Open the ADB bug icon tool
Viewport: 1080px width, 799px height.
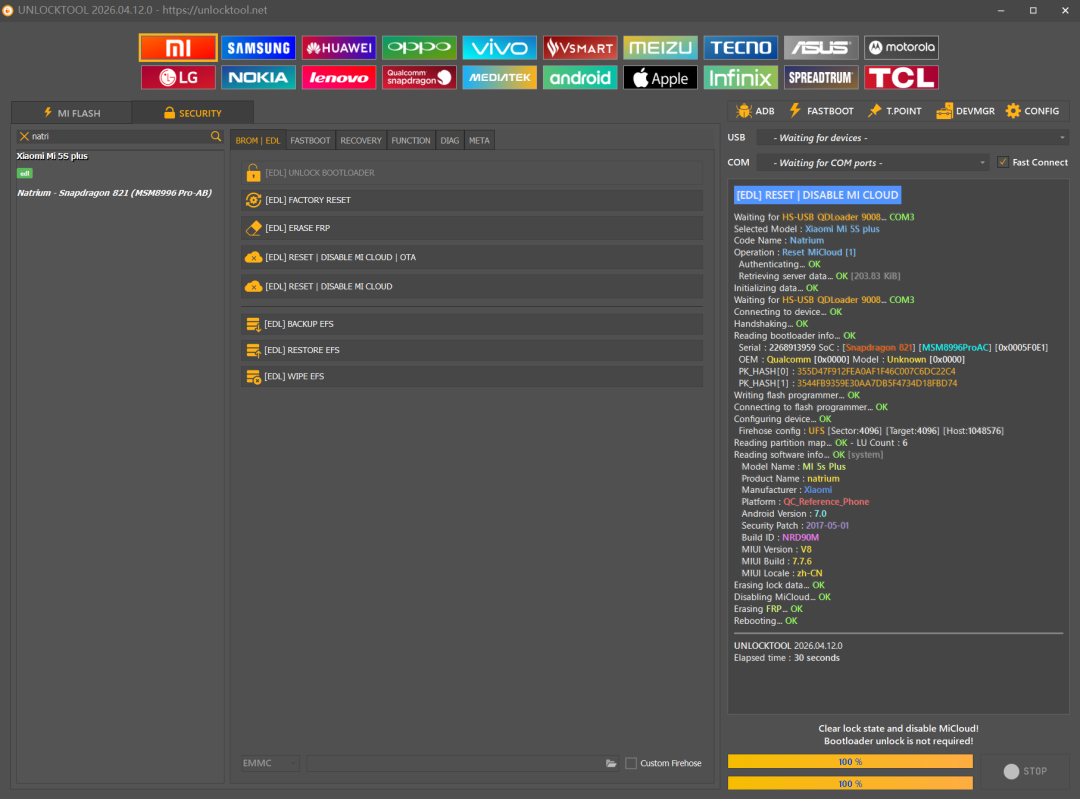pyautogui.click(x=755, y=111)
